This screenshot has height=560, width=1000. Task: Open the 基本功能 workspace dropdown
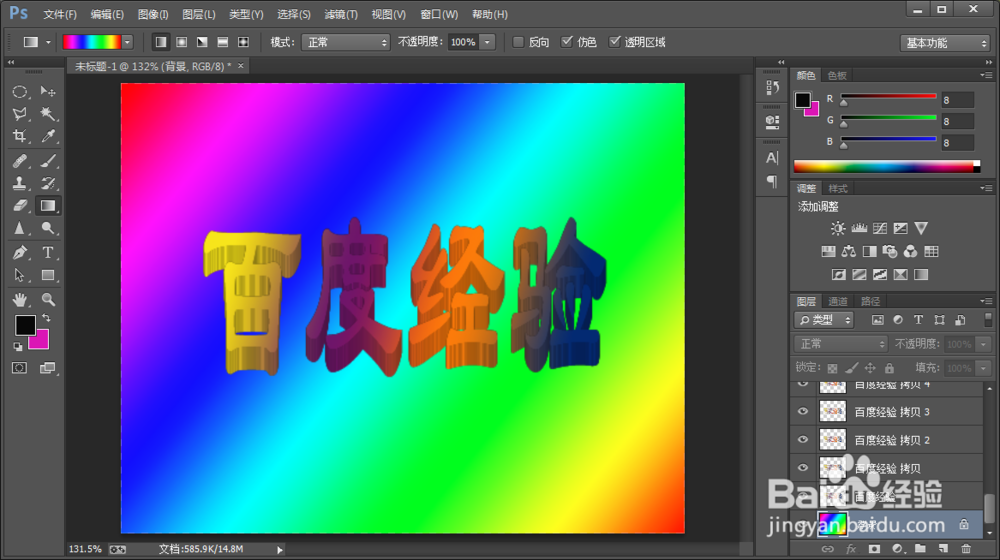click(x=945, y=43)
